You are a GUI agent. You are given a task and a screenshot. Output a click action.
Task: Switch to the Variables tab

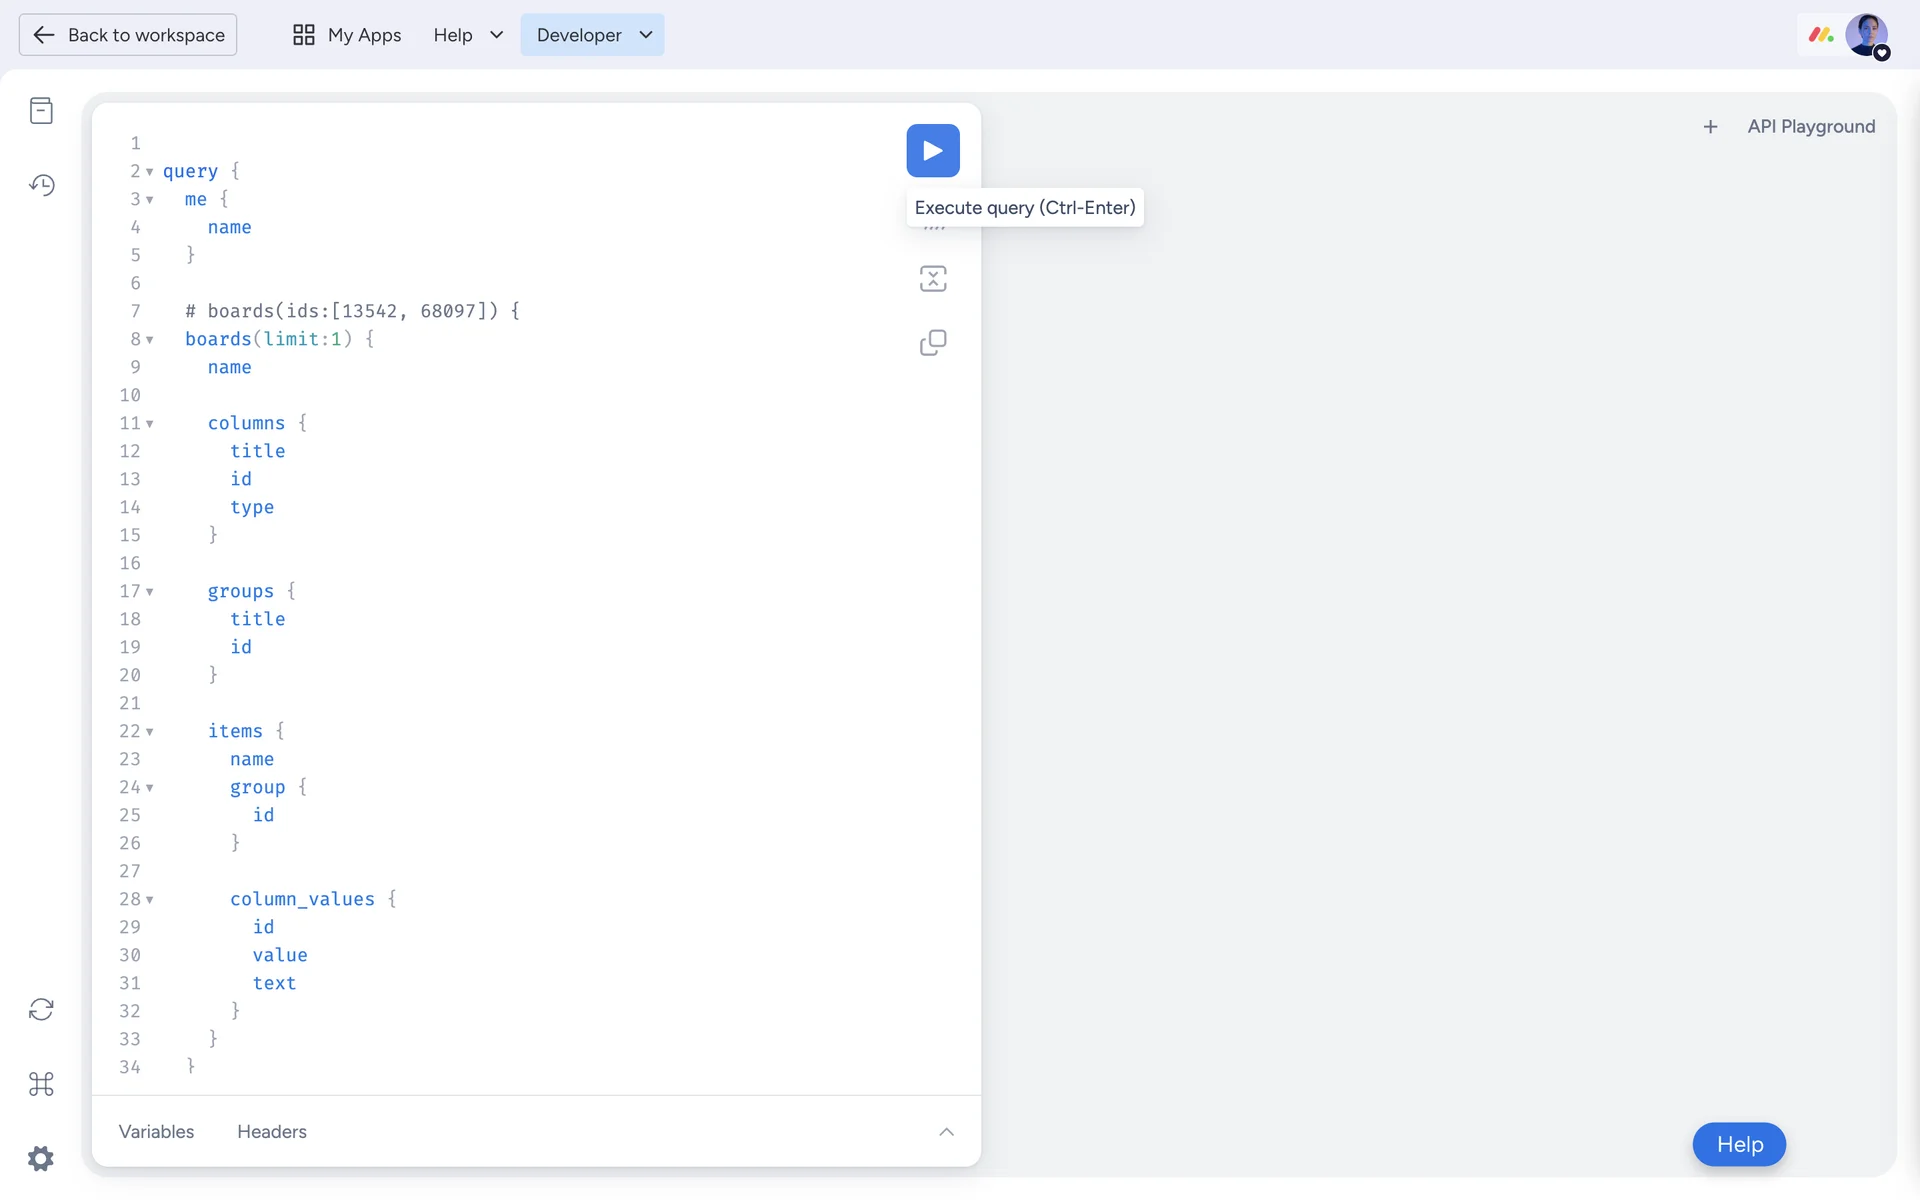pyautogui.click(x=156, y=1132)
